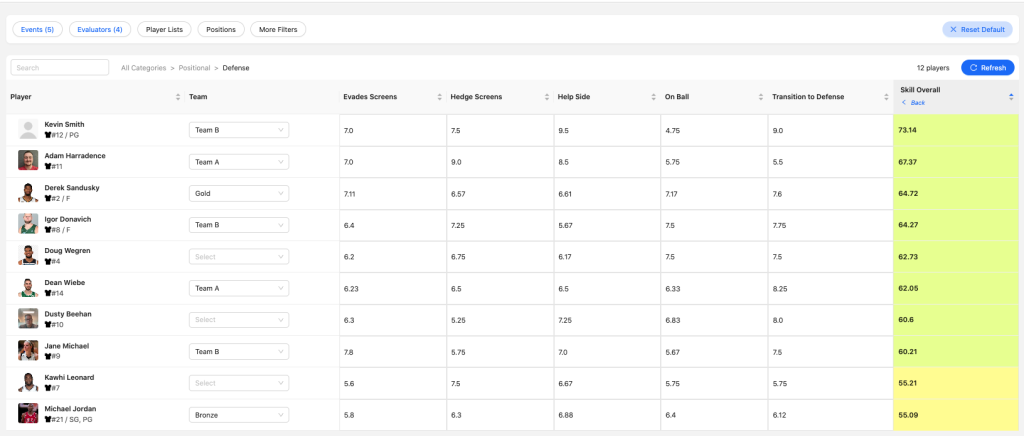Click the Hedge Screens sort arrows
1024x436 pixels.
pos(546,97)
